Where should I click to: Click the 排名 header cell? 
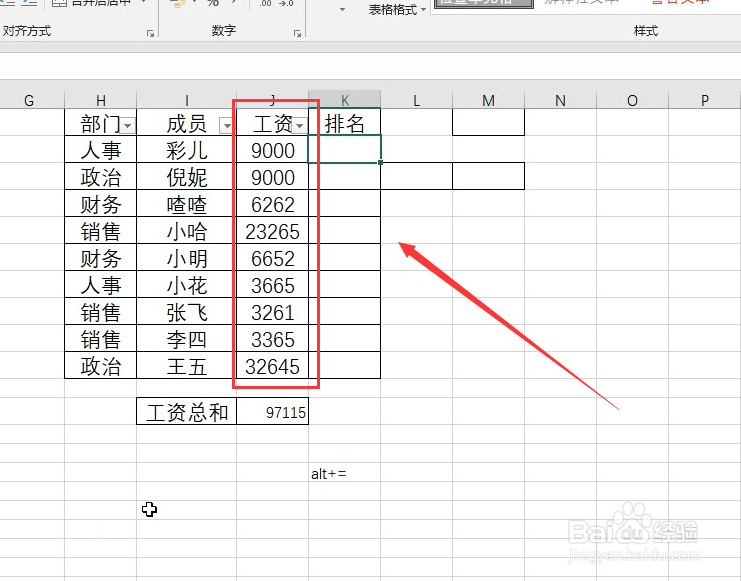(345, 123)
